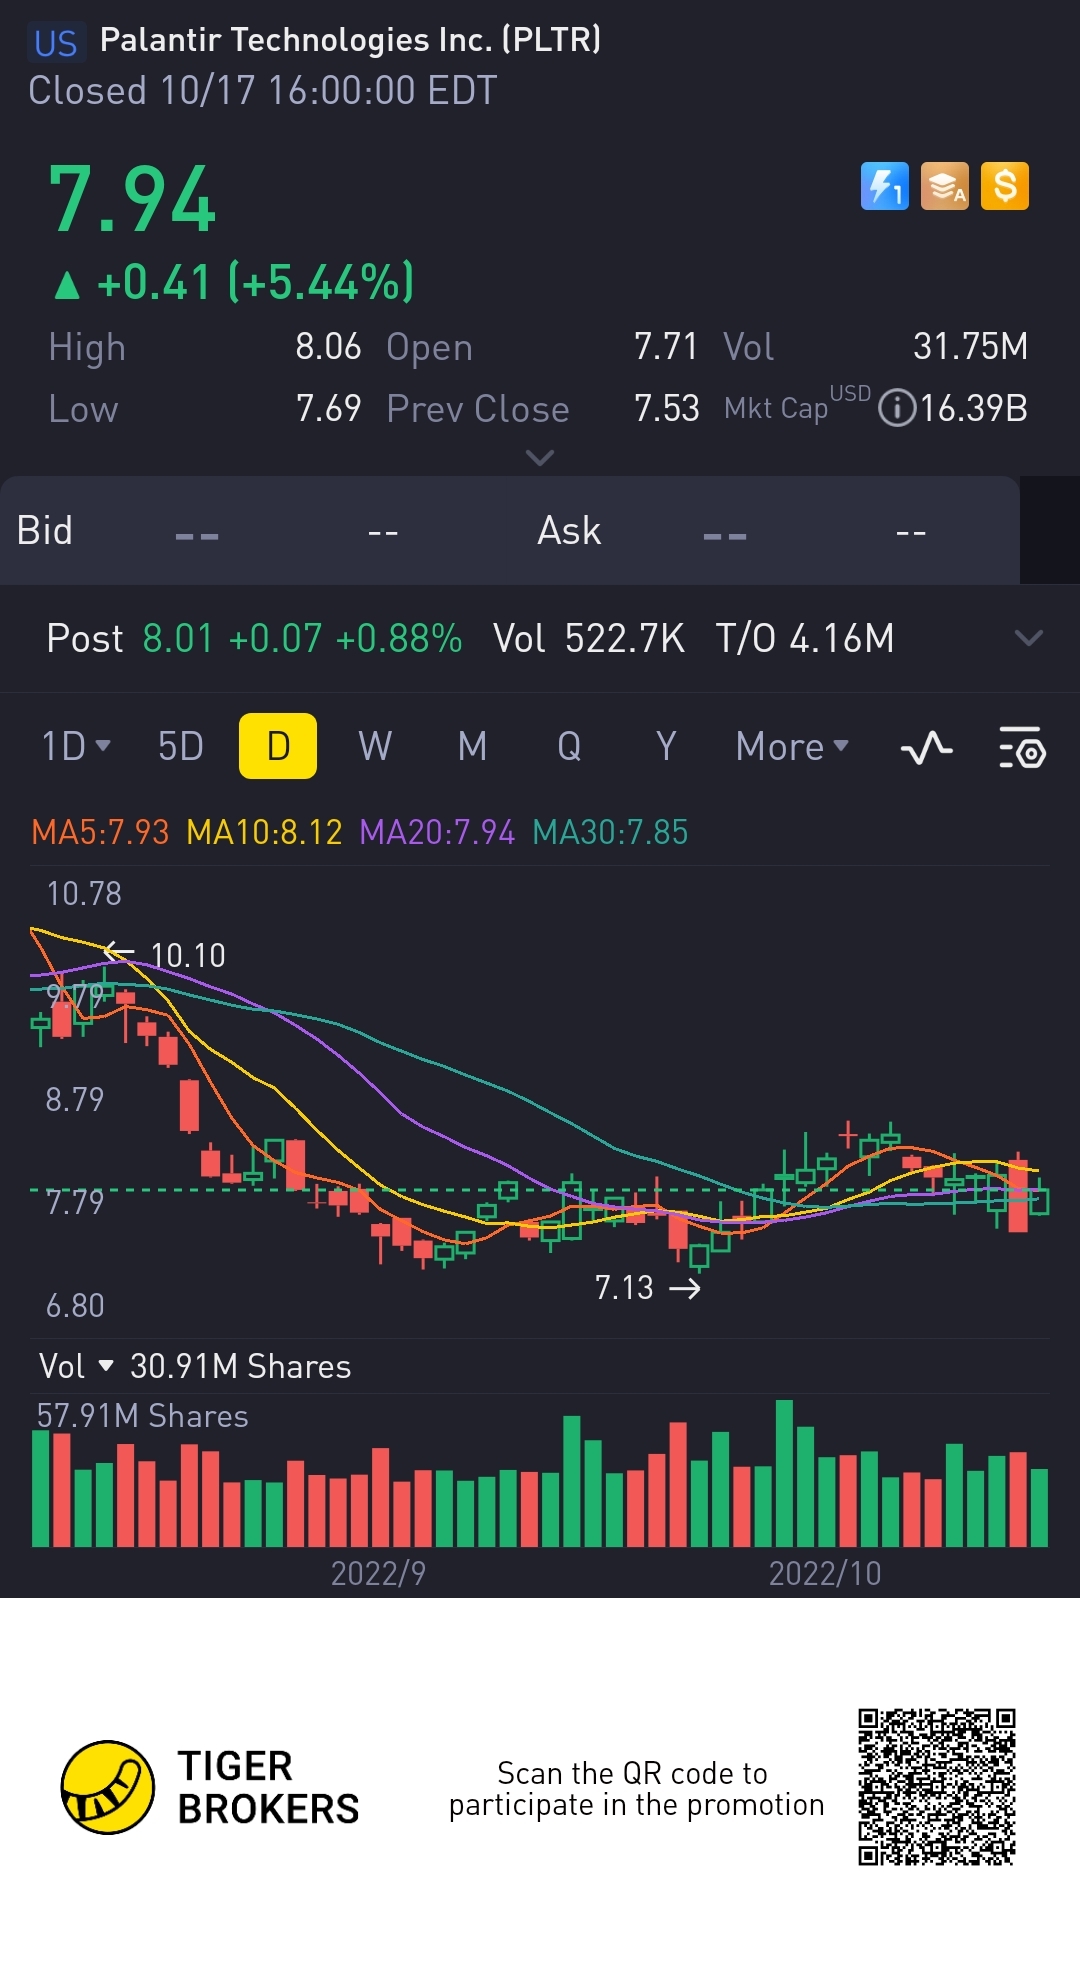Tap the Tiger Brokers logo
1080x1978 pixels.
(x=210, y=1787)
